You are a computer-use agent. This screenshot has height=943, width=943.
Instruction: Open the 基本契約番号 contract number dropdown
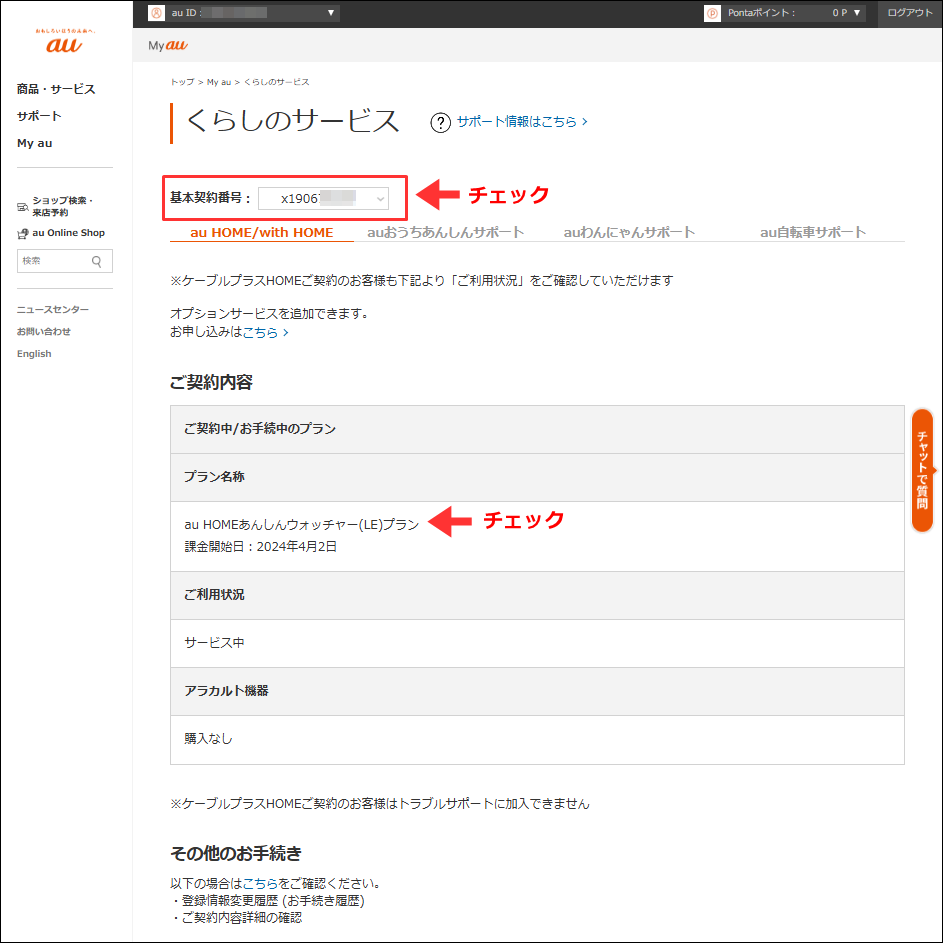(329, 197)
